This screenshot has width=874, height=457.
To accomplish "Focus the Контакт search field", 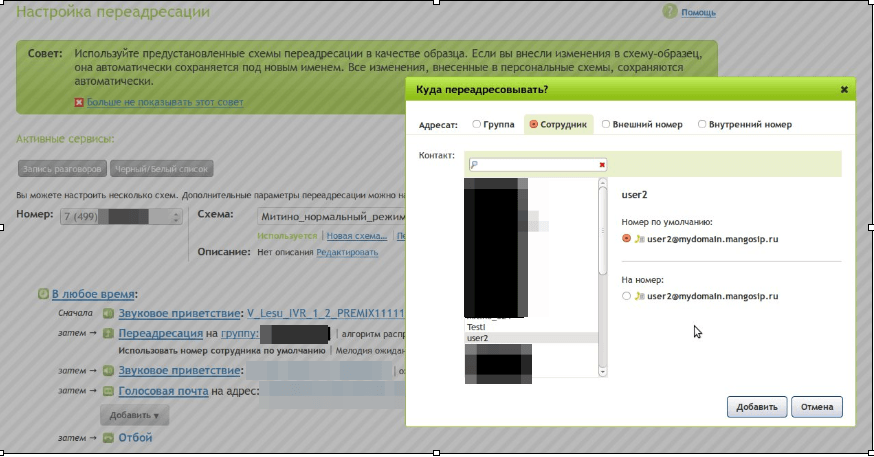I will coord(537,164).
